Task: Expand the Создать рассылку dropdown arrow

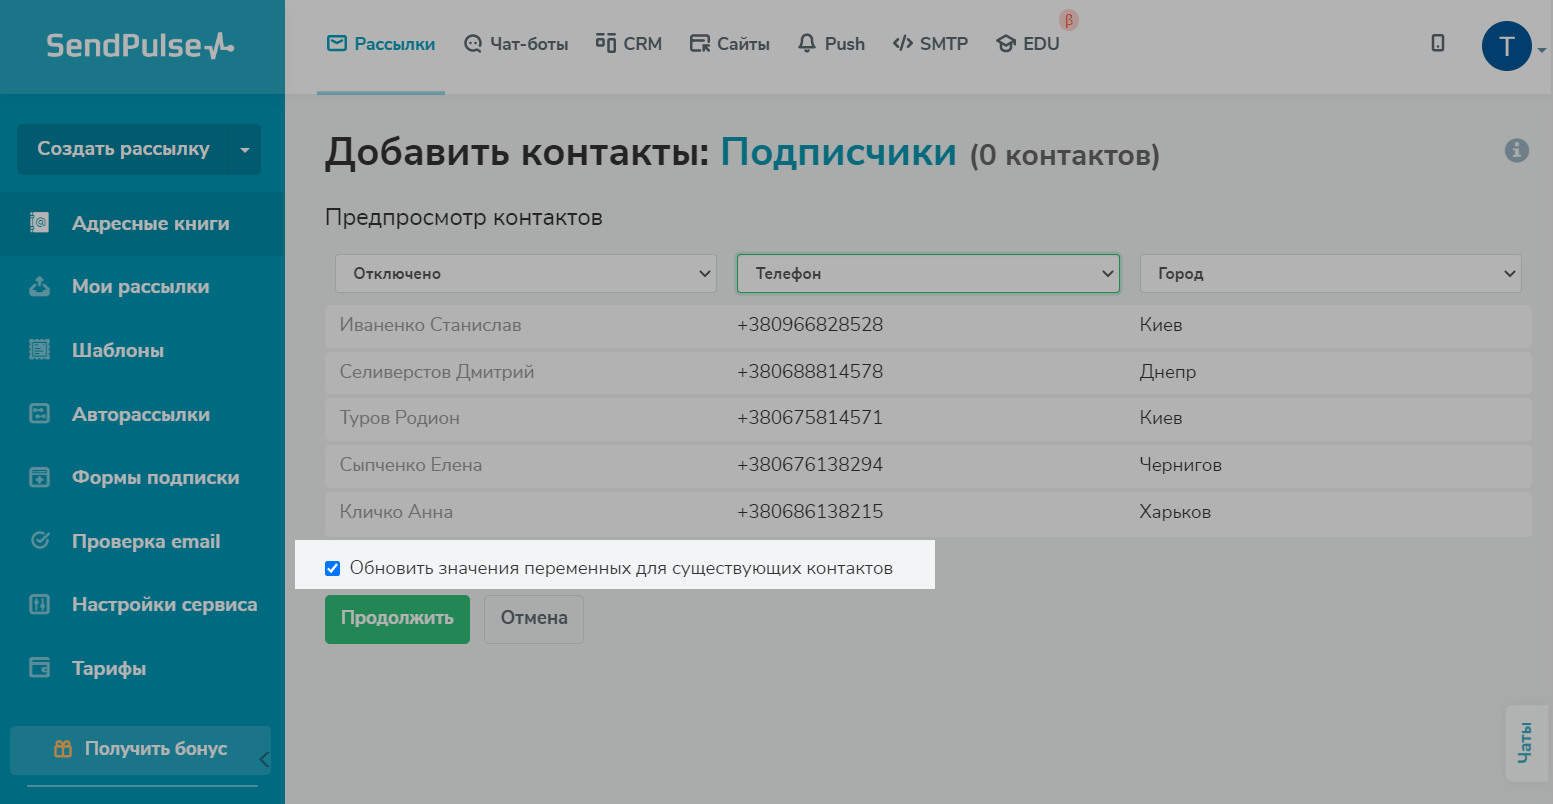Action: pos(245,150)
